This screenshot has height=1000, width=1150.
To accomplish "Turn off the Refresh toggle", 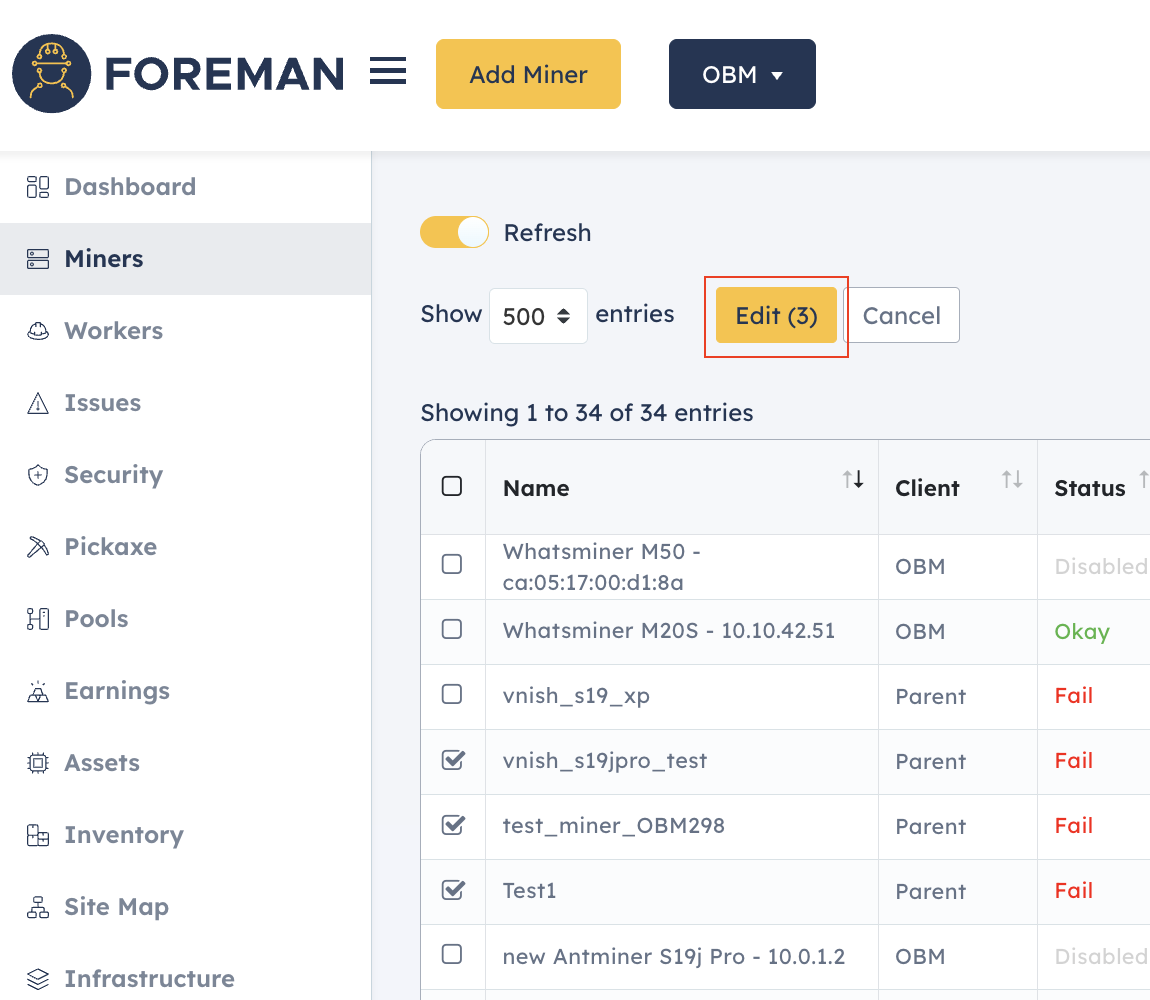I will [454, 232].
